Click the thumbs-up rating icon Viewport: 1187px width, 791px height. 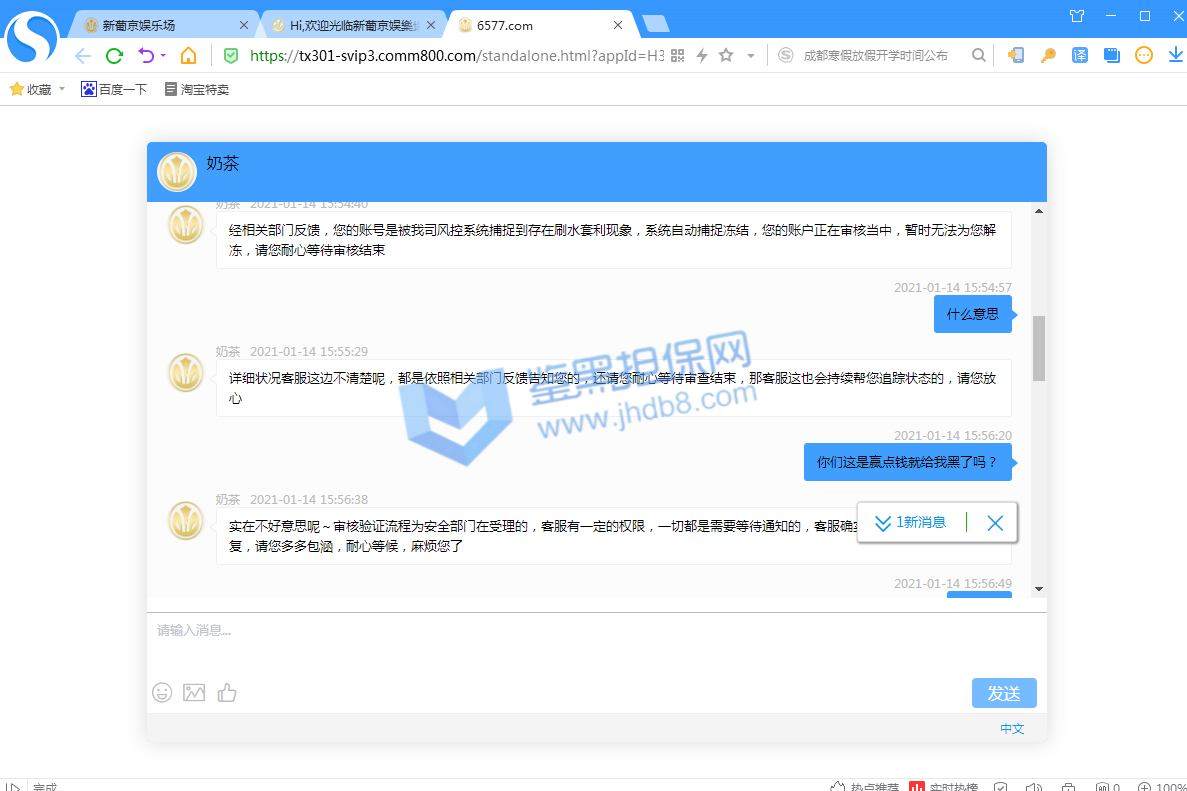coord(227,692)
